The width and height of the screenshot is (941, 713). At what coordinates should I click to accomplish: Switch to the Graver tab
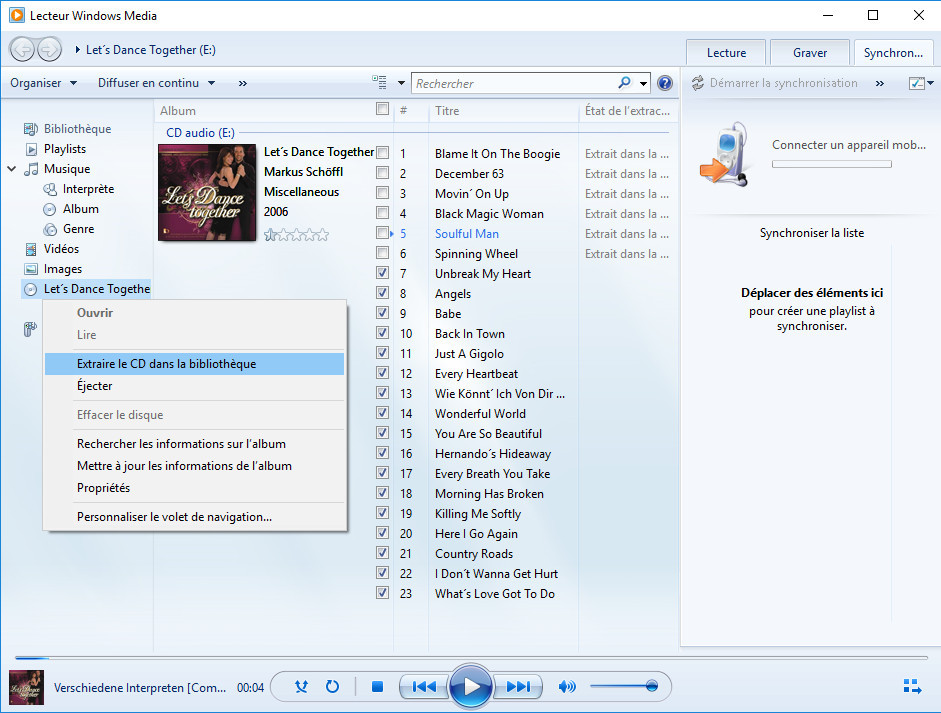point(810,53)
